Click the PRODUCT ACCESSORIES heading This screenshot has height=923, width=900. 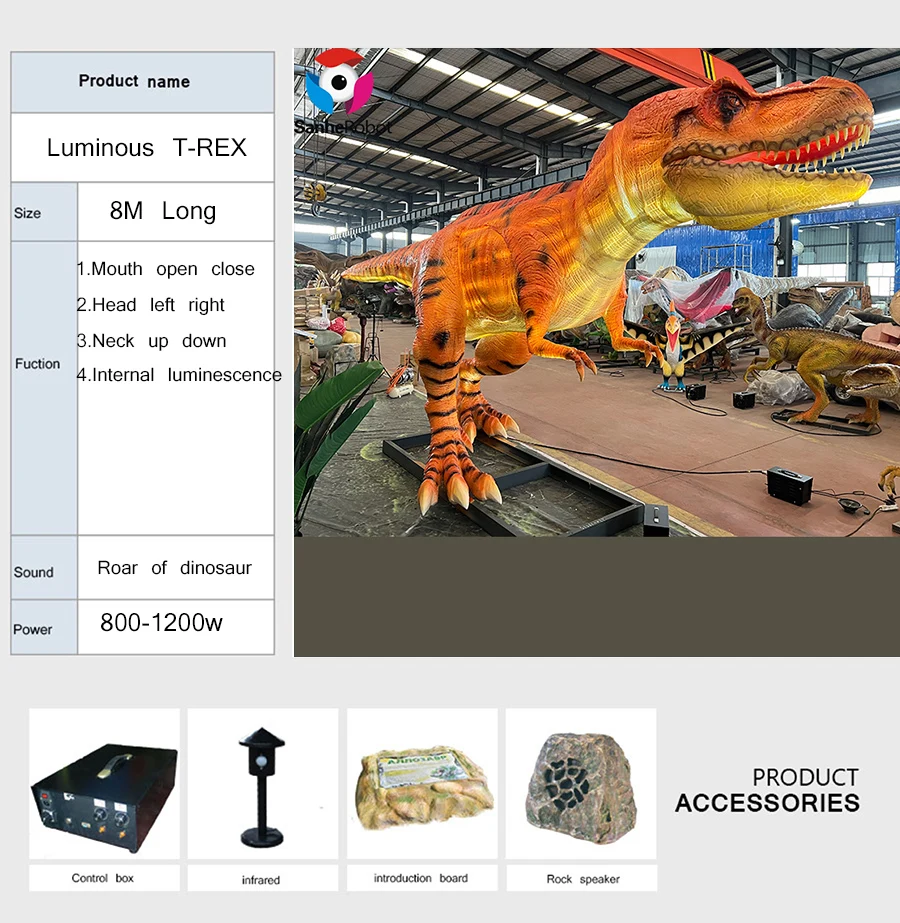tap(766, 790)
